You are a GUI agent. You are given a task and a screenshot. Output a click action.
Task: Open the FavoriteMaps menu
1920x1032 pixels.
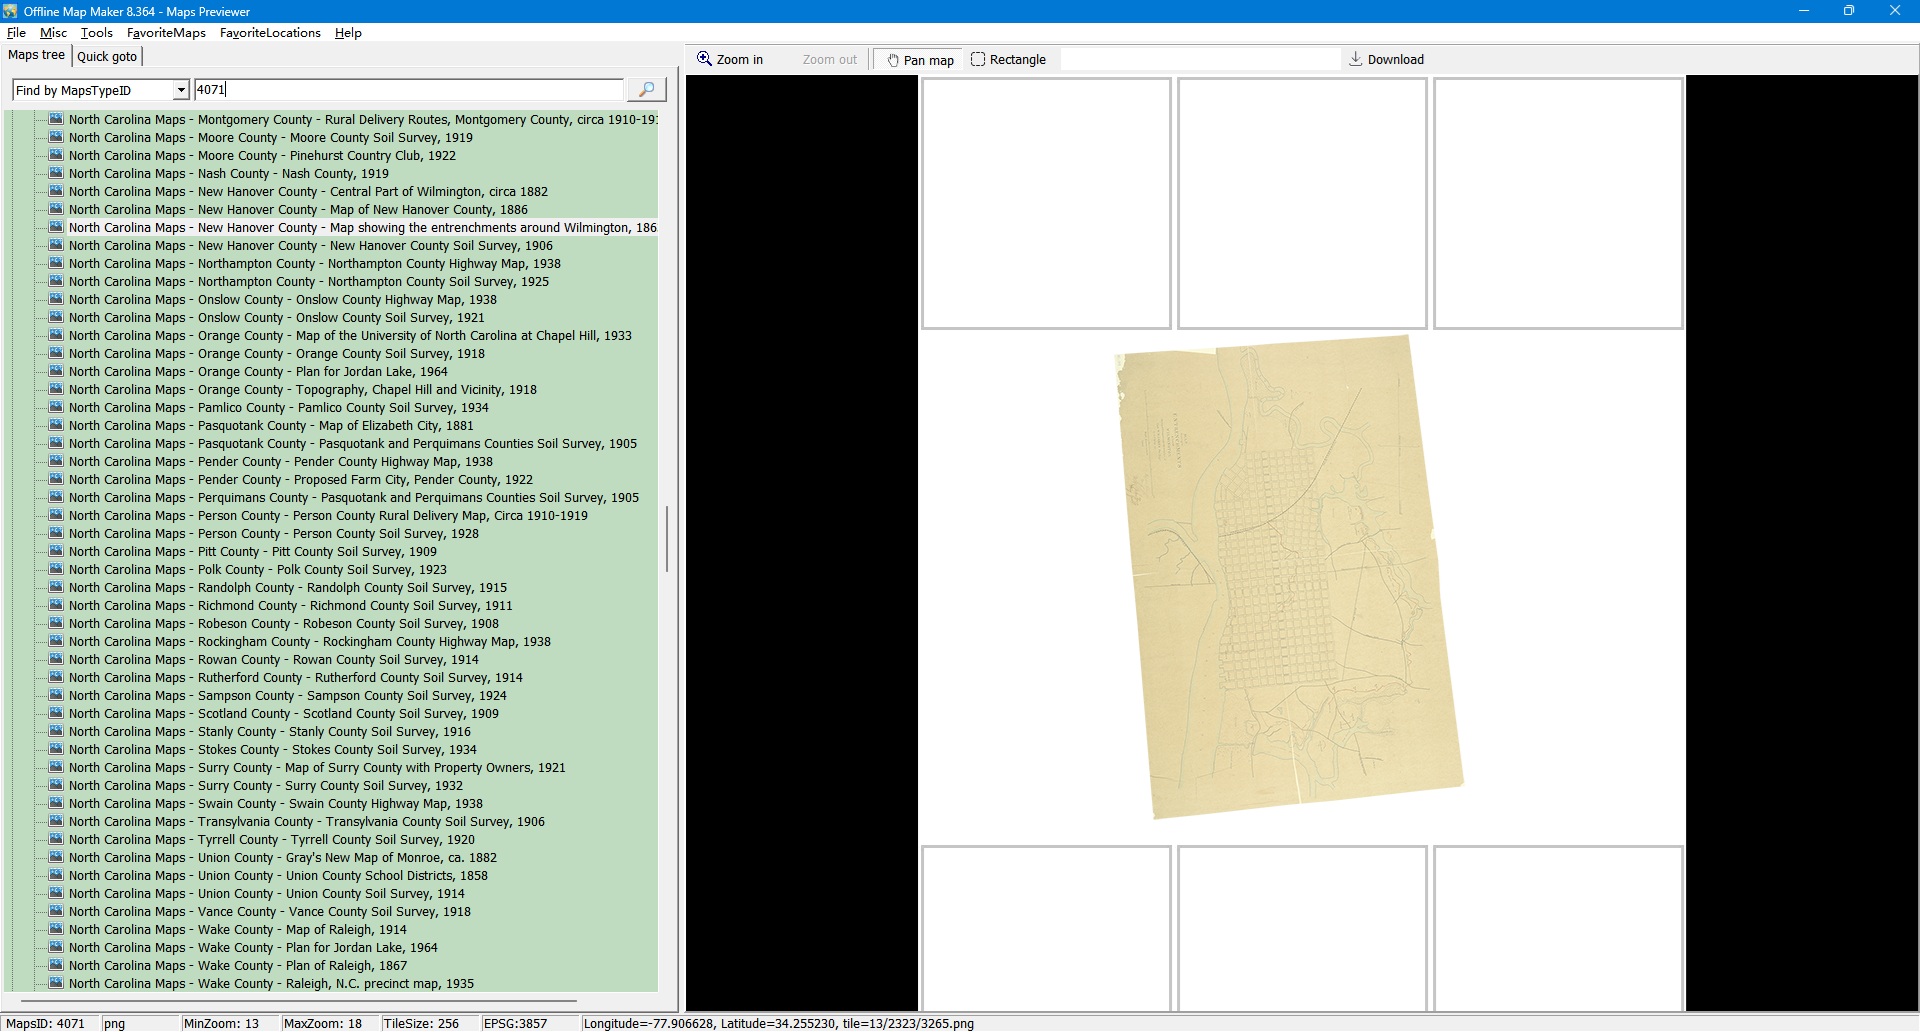(166, 33)
